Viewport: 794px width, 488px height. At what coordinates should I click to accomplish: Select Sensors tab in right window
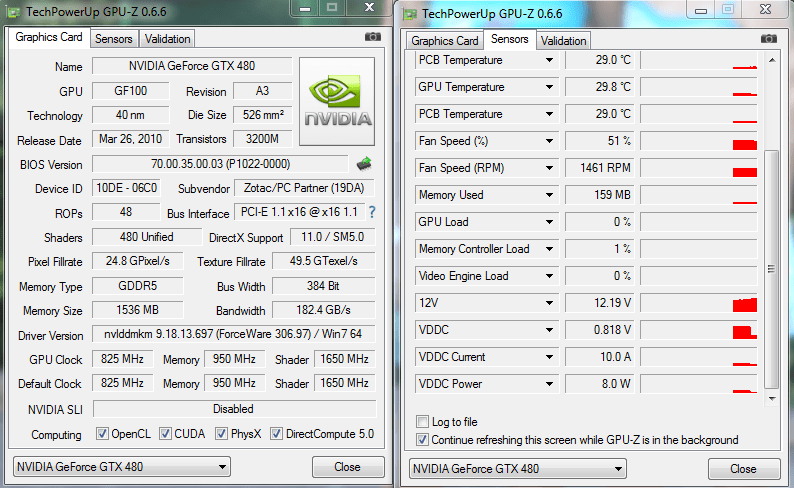[509, 39]
